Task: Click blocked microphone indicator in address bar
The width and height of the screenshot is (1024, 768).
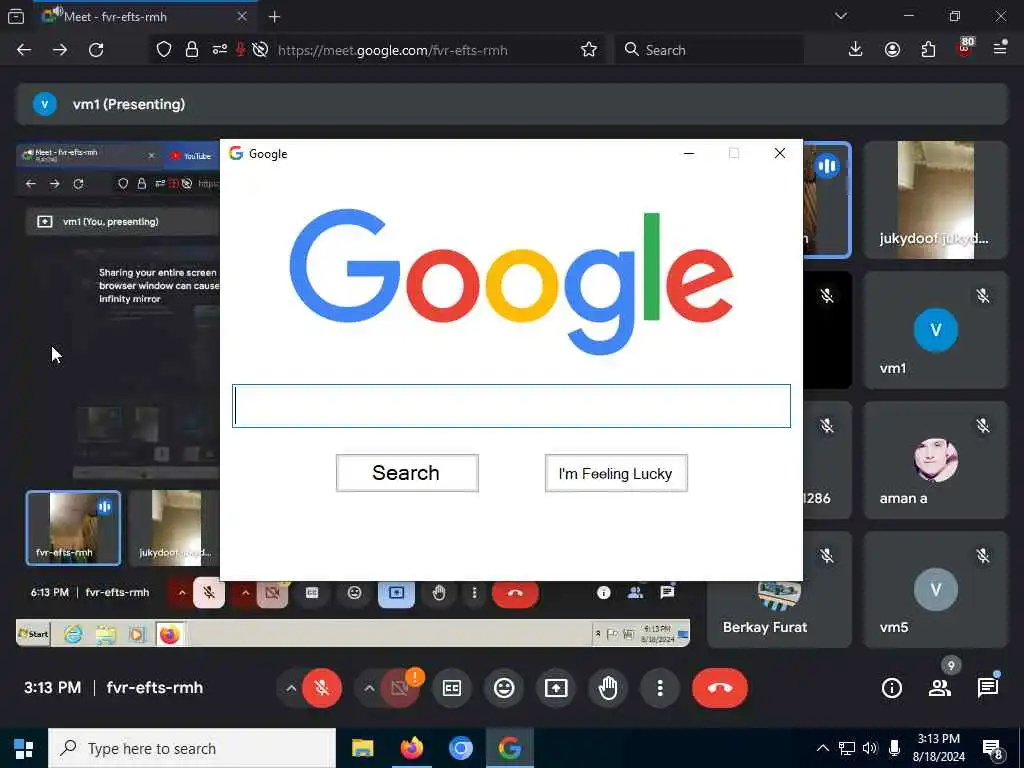Action: (240, 50)
